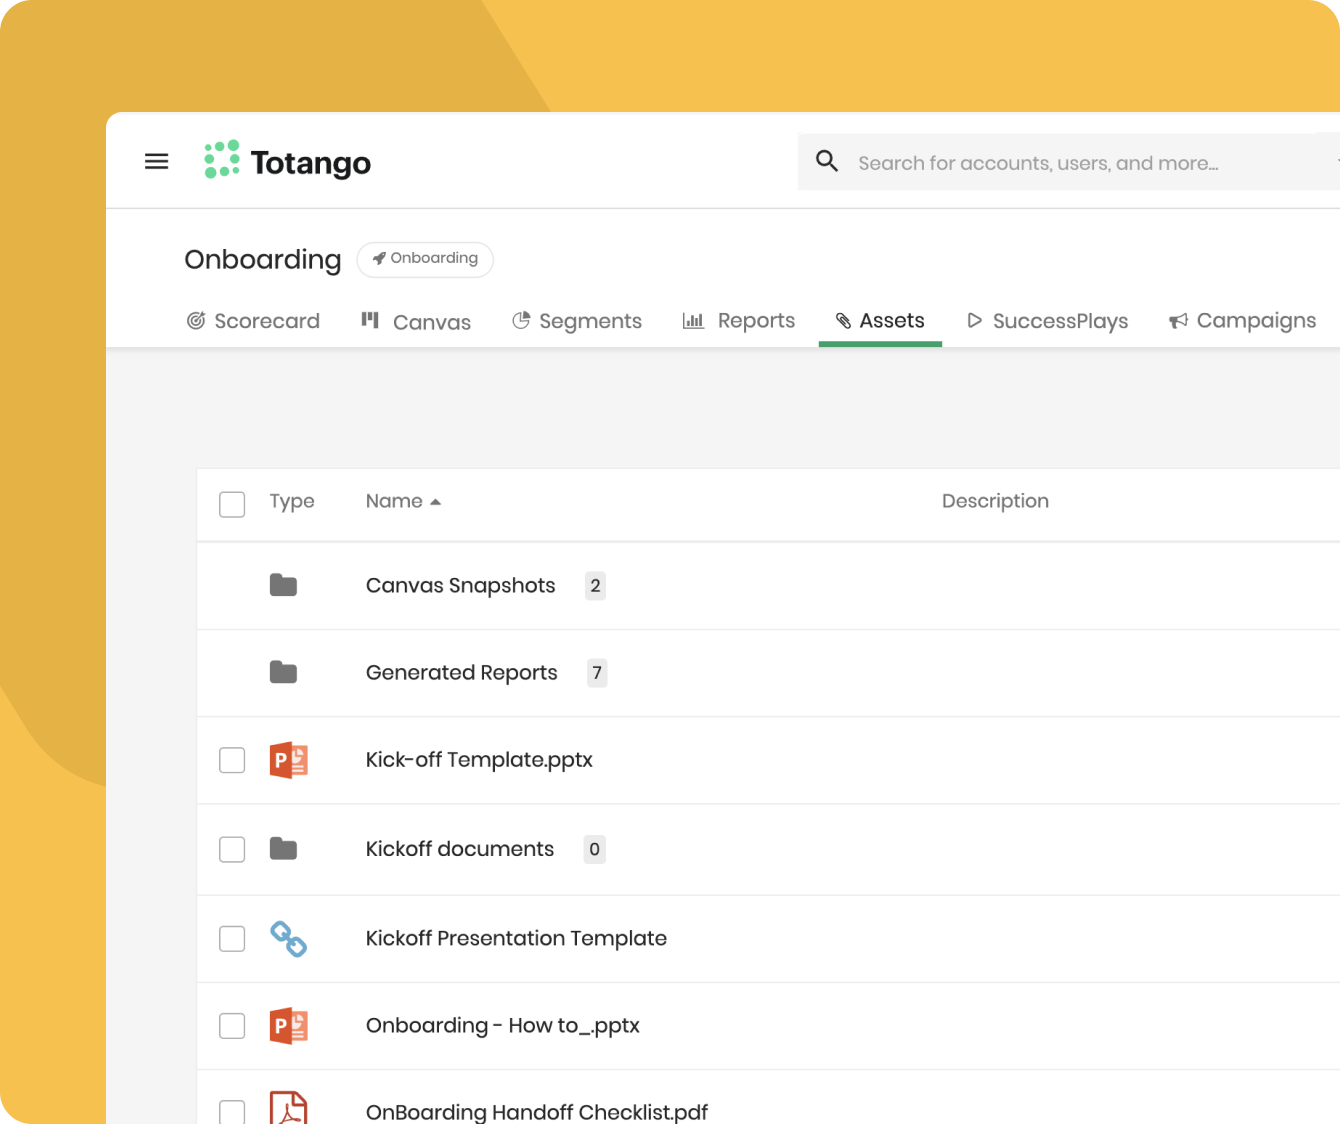
Task: Click the search magnifier icon
Action: click(827, 161)
